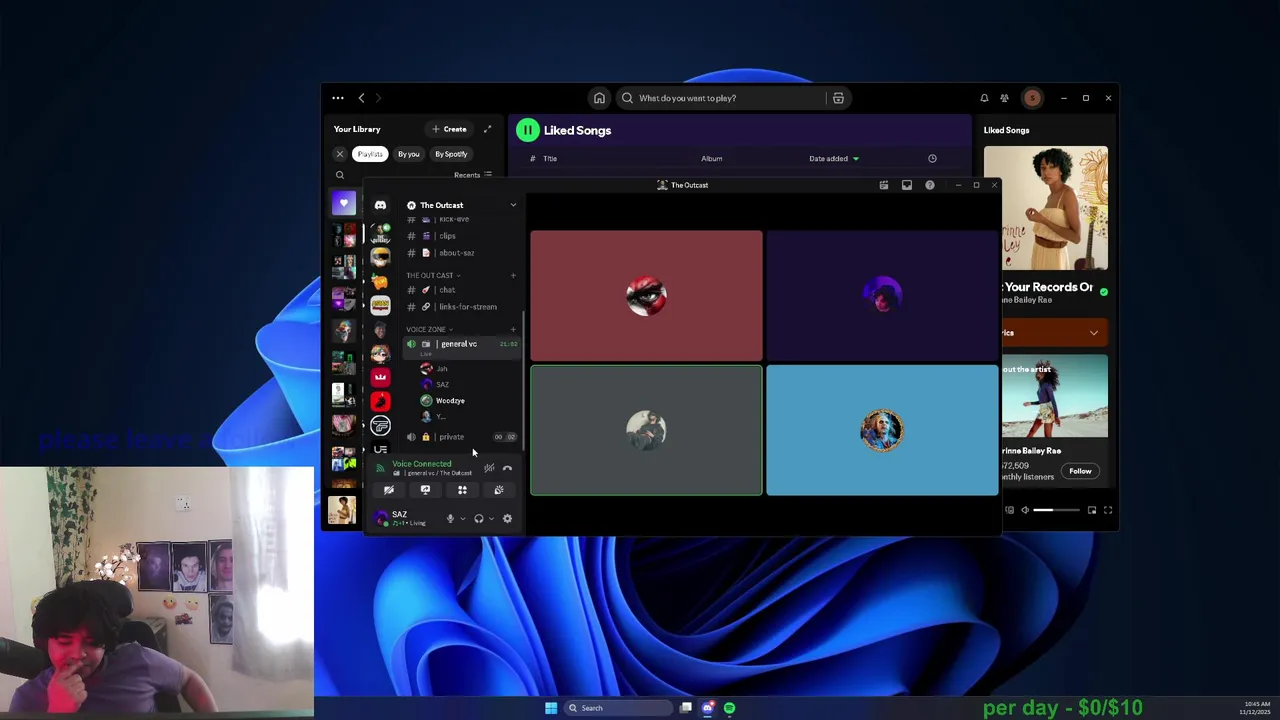Go back in Spotify navigation
The height and width of the screenshot is (720, 1280).
361,98
